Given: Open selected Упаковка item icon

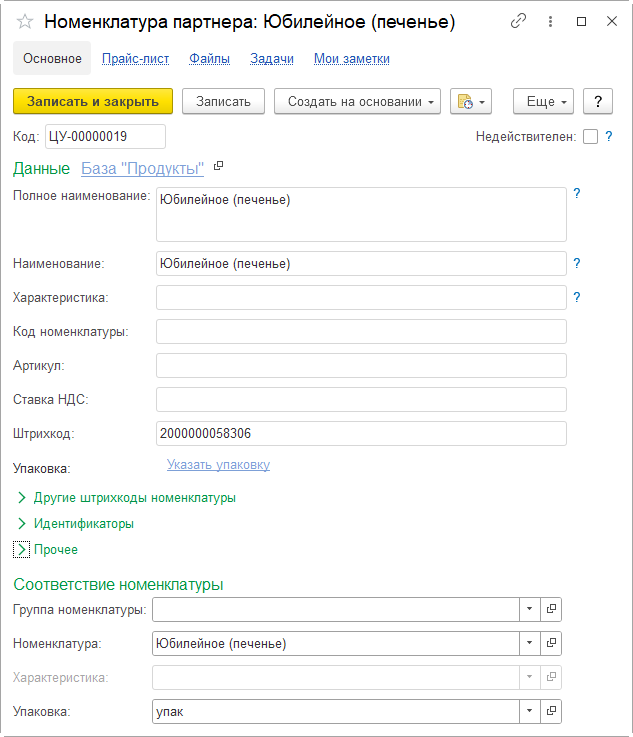Looking at the screenshot, I should click(x=551, y=711).
